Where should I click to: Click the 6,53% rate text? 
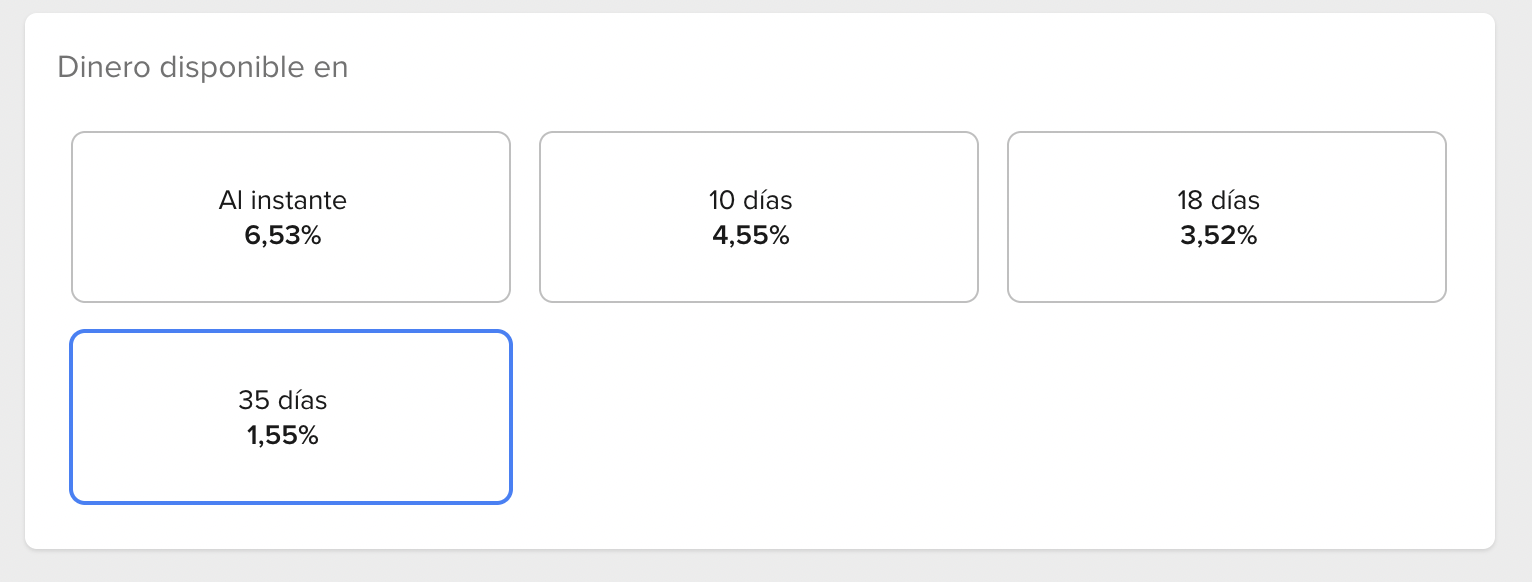[283, 236]
